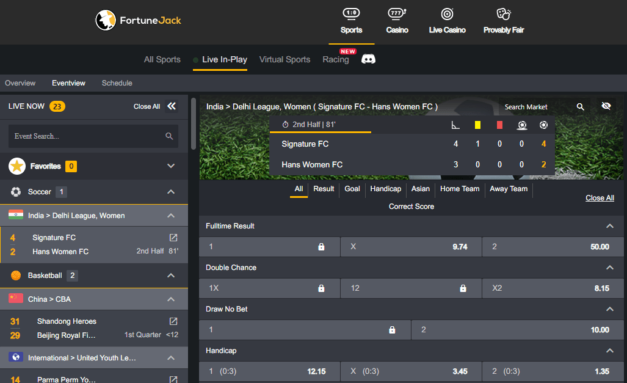Open the Sports section icon
The height and width of the screenshot is (383, 627).
click(351, 14)
